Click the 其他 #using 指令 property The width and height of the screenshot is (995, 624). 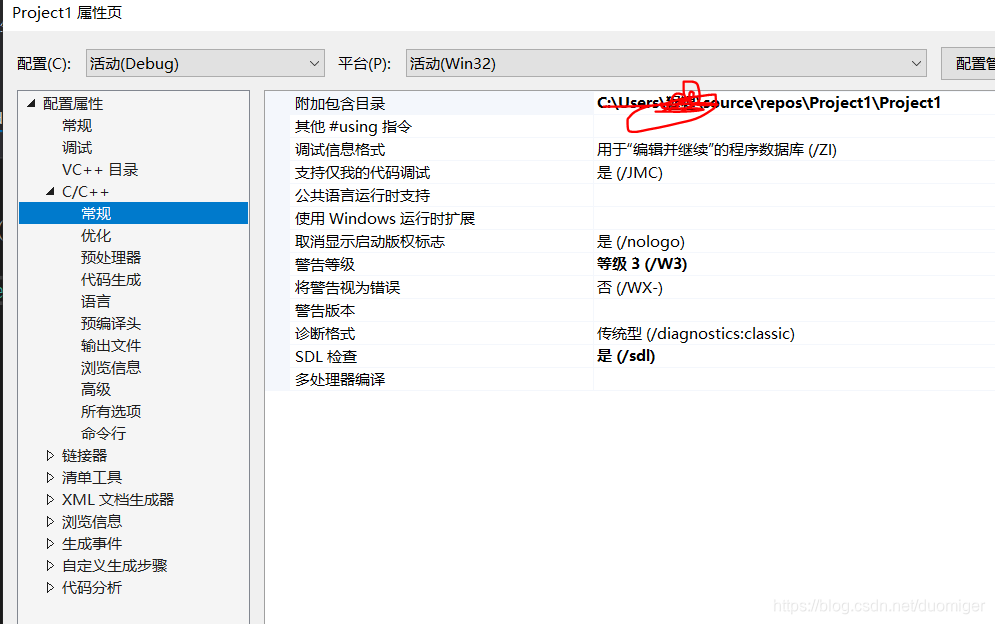pyautogui.click(x=353, y=126)
